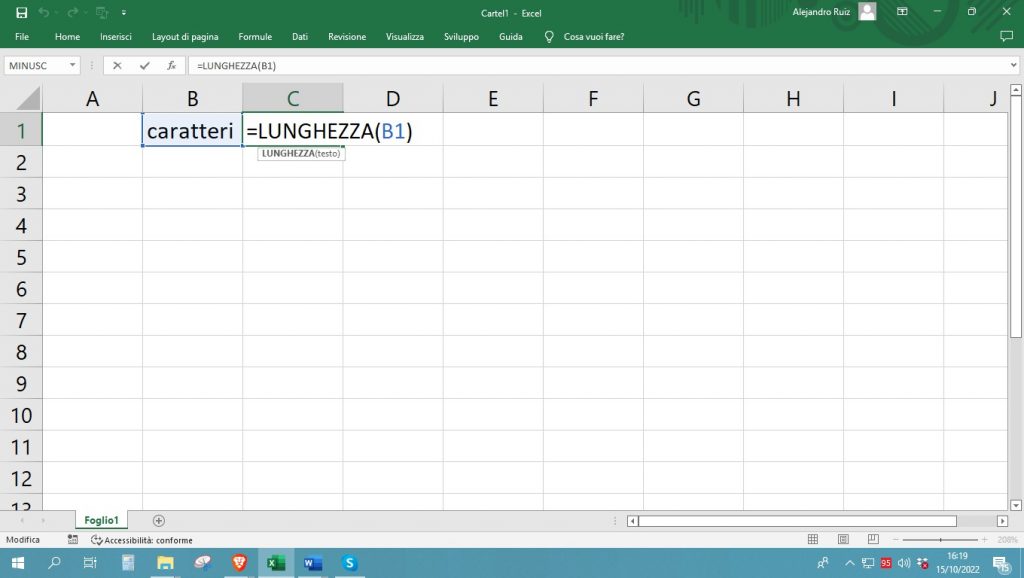Select cell B1 containing "caratteri"

point(192,131)
